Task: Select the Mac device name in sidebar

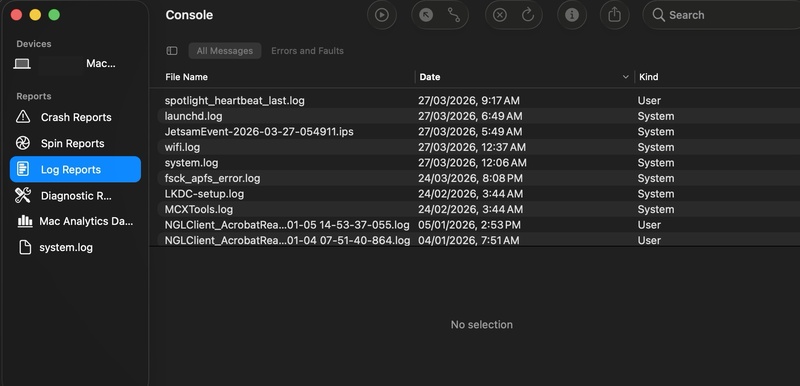Action: 101,64
